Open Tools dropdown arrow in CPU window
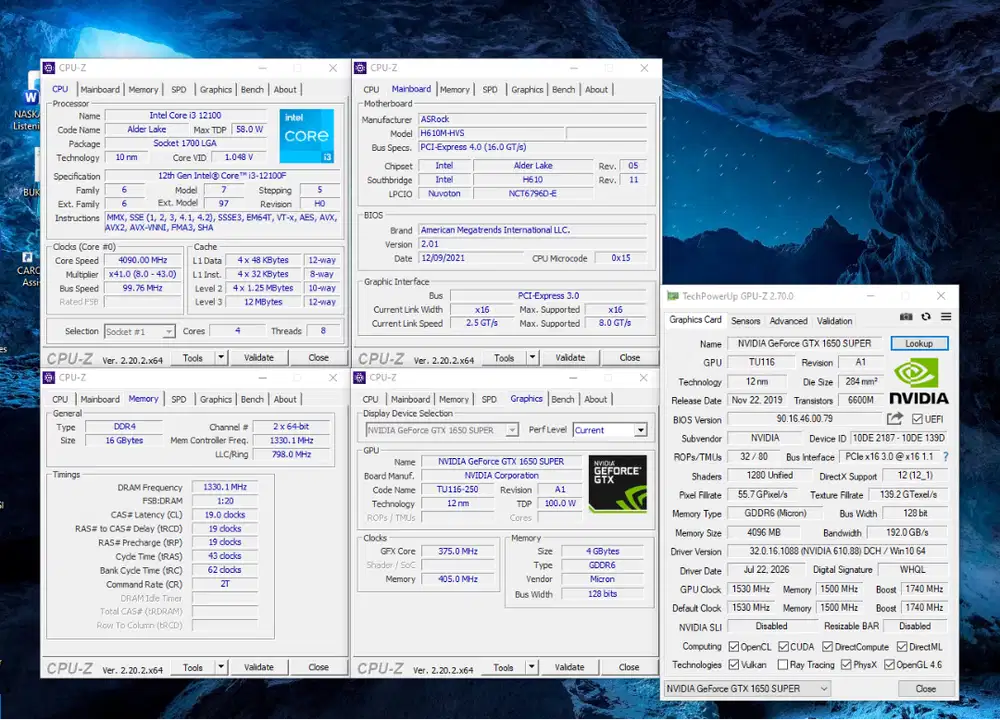Screen dimensions: 1000x720 point(221,357)
